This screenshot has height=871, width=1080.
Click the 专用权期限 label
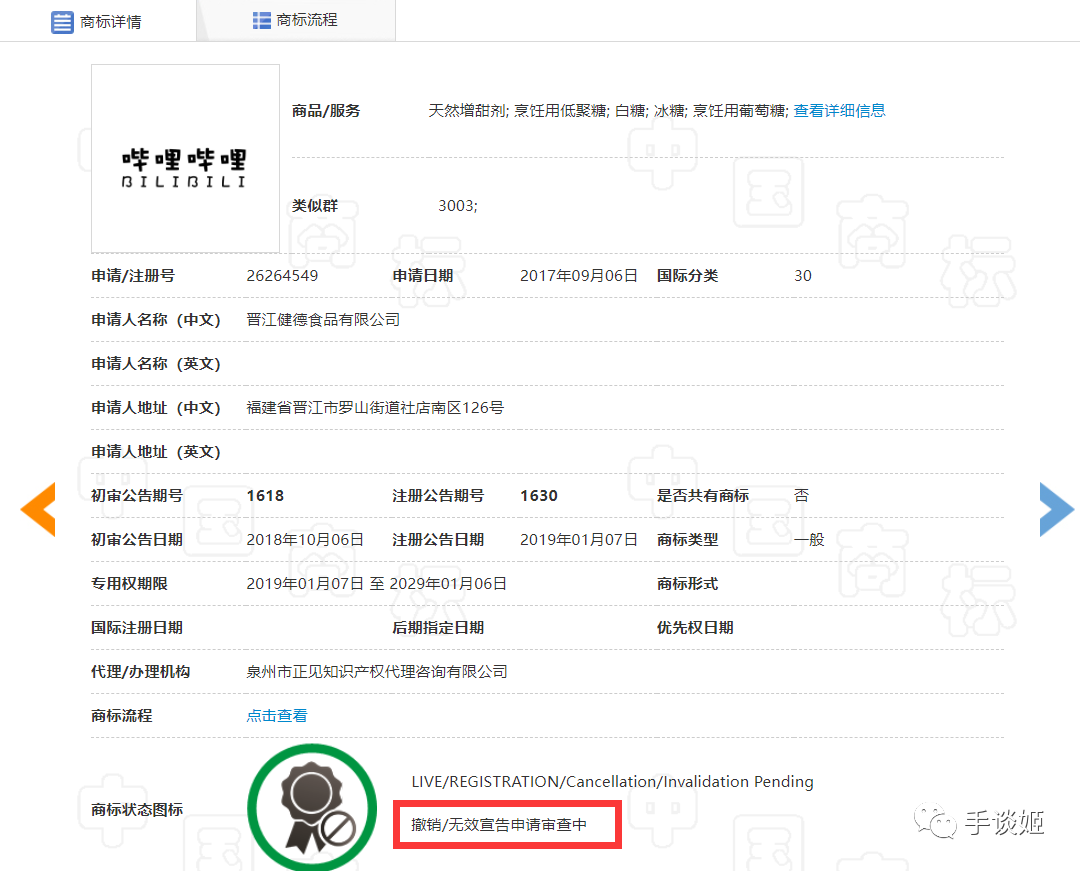129,584
